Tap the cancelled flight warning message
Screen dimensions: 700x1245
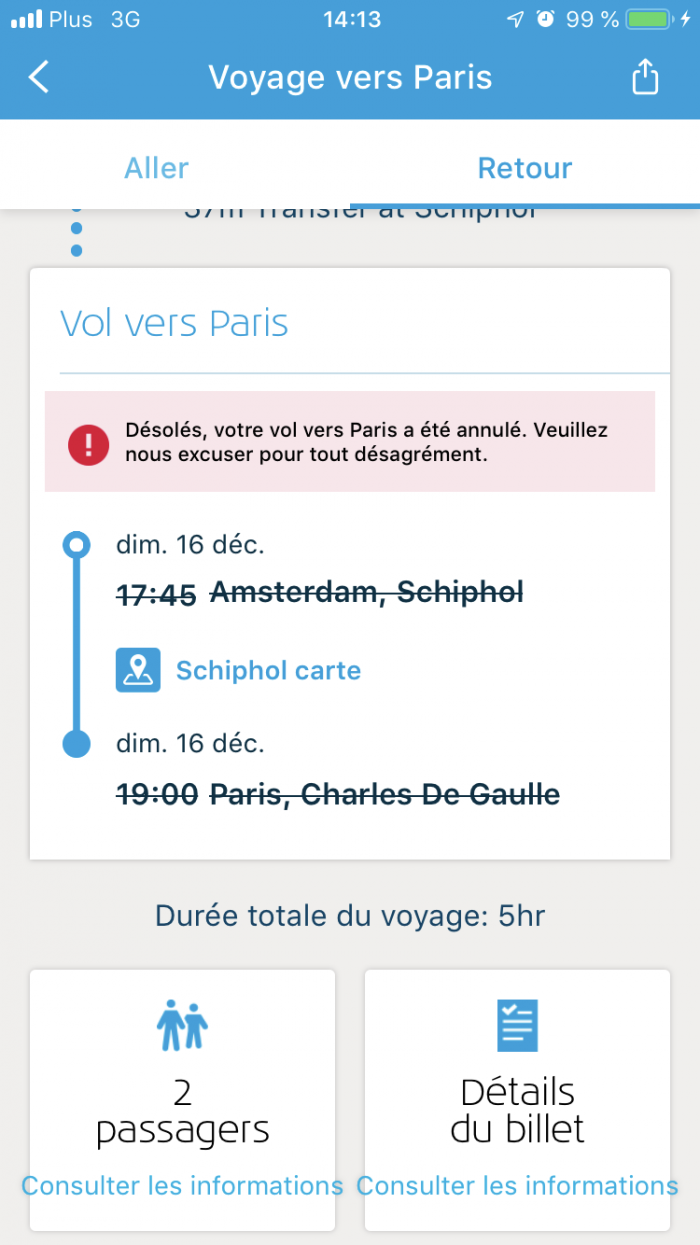366,442
